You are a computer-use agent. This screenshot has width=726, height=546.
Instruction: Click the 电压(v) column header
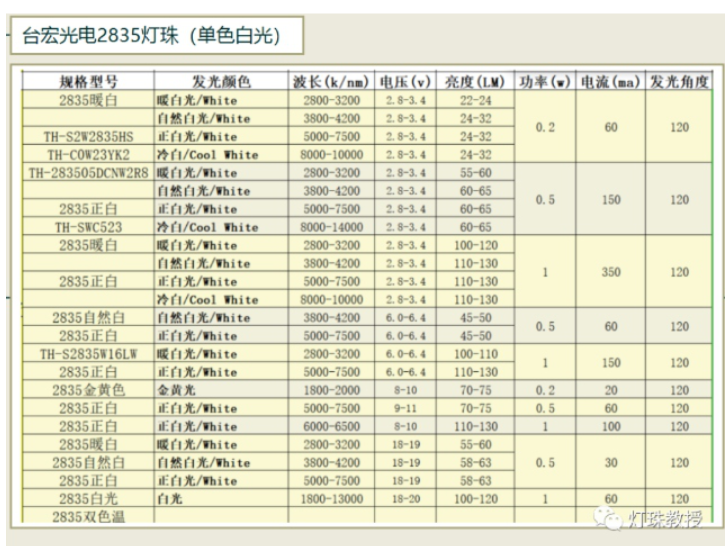(405, 82)
